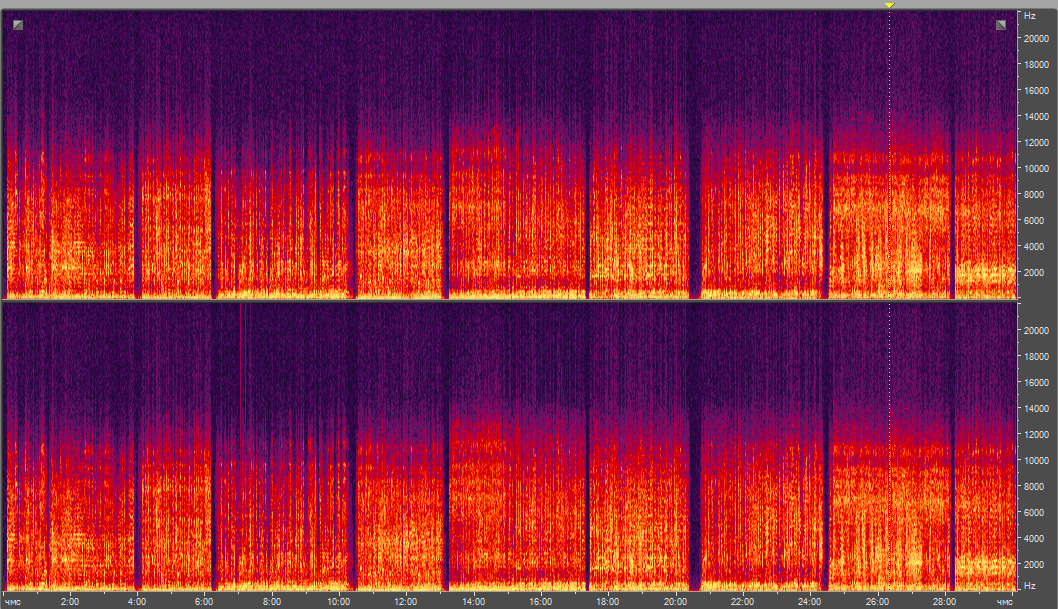Click the 20:00 mark on time ruler

(675, 602)
